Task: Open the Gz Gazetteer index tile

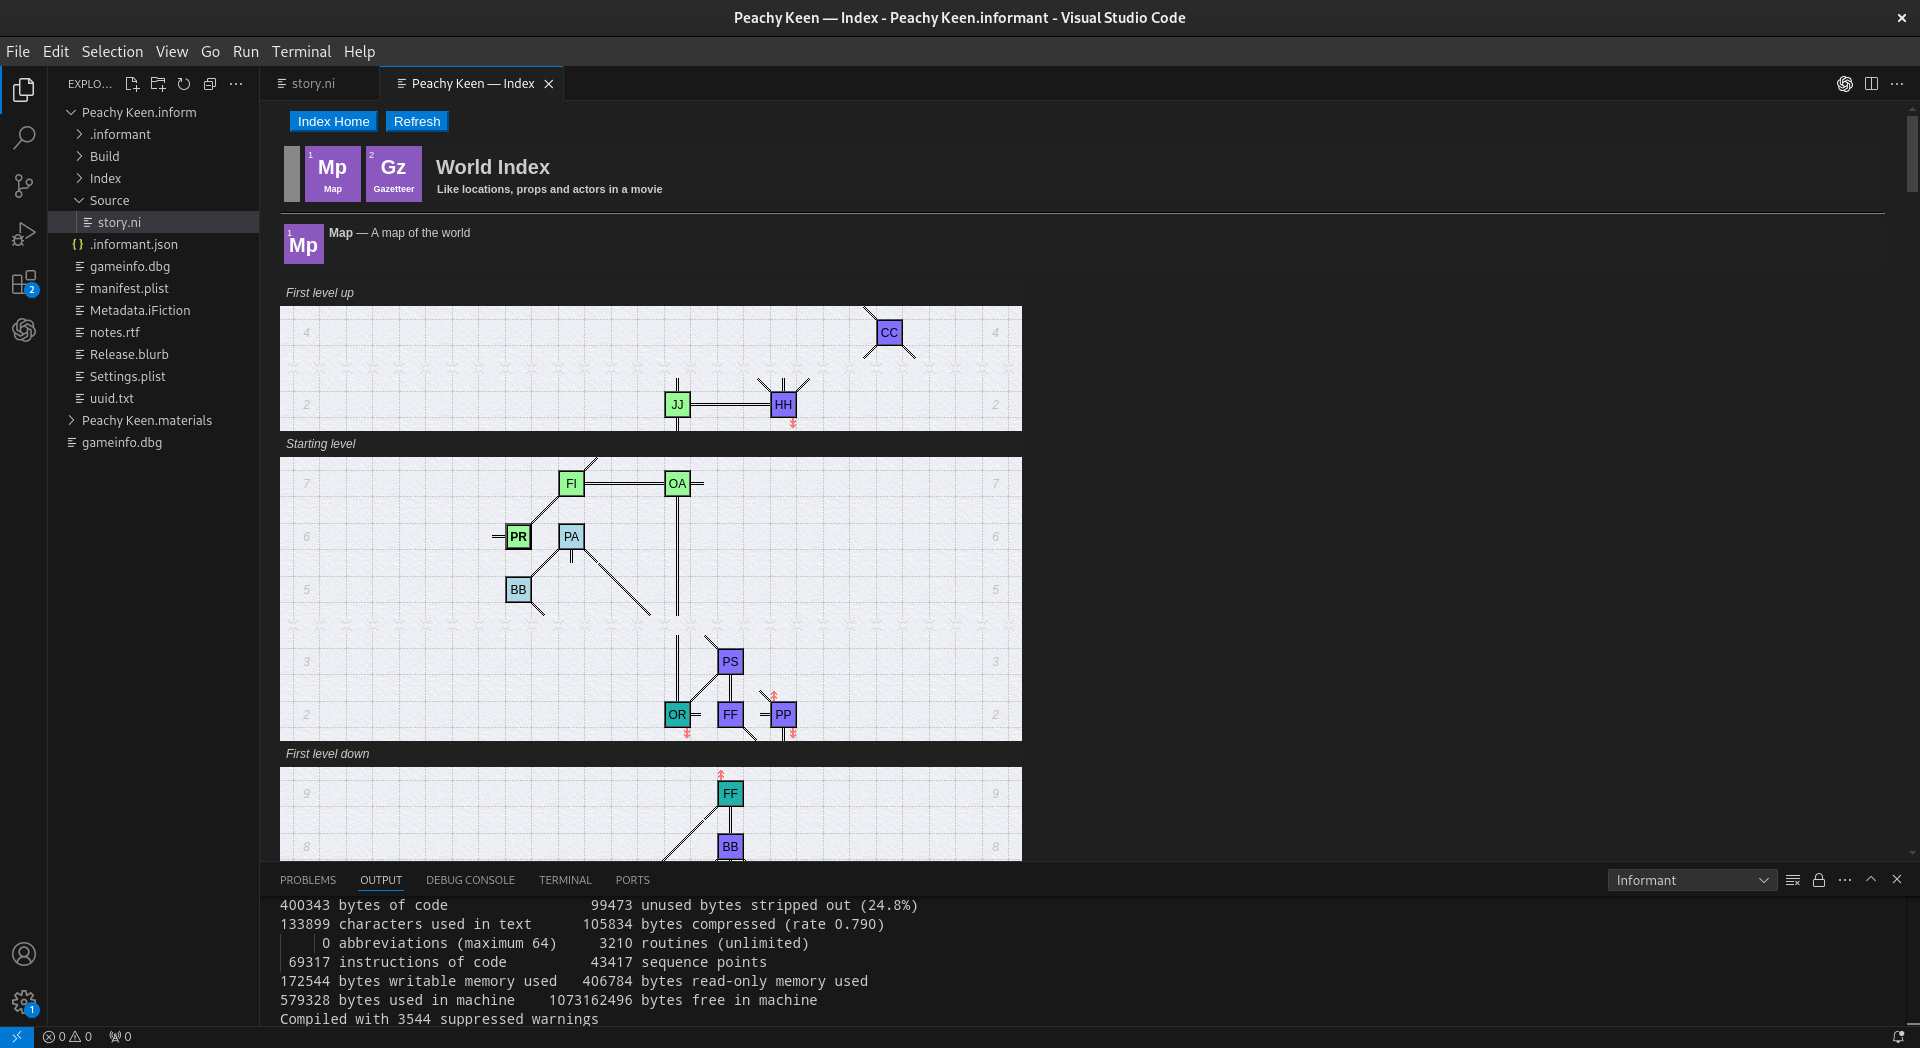Action: click(394, 174)
